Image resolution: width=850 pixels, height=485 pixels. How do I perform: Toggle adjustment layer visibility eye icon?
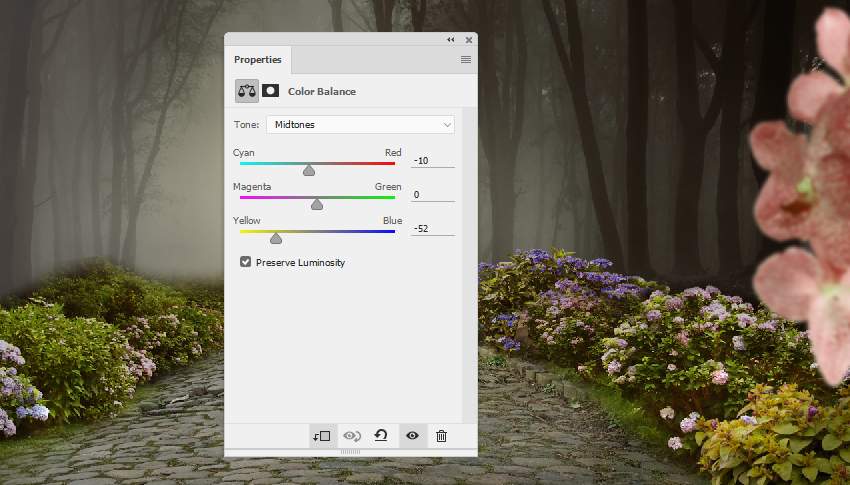(413, 436)
